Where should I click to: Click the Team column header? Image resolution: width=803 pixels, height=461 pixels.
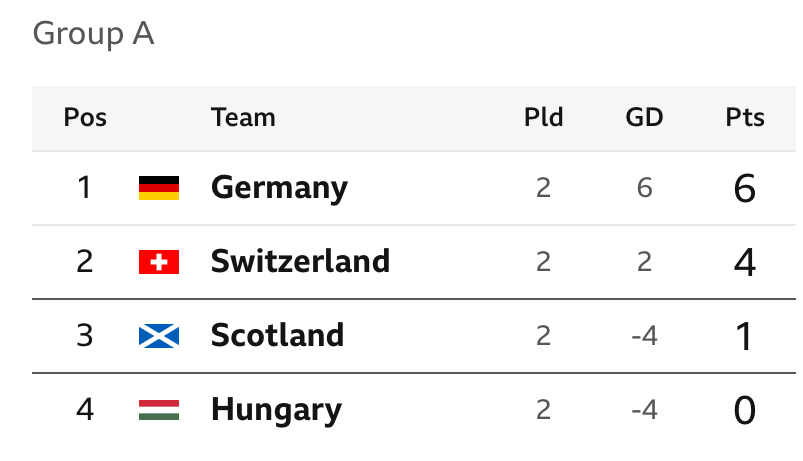[243, 117]
